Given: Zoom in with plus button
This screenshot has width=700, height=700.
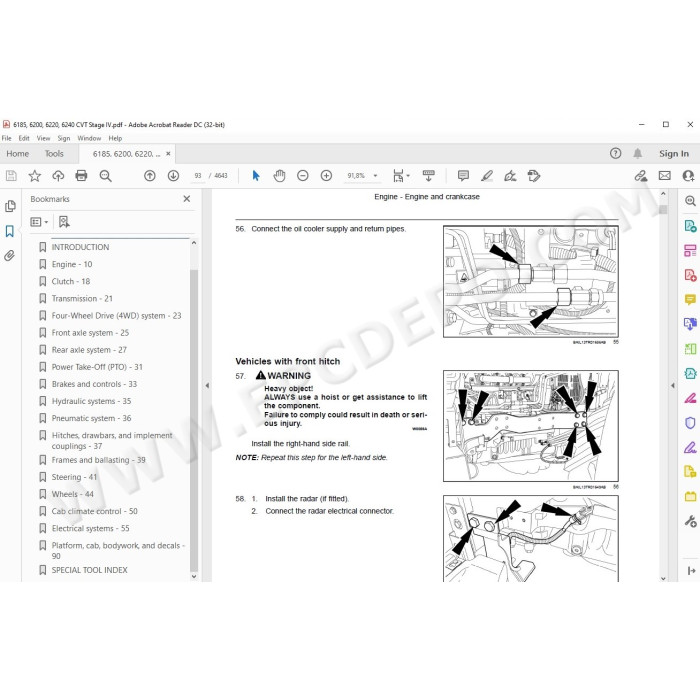Looking at the screenshot, I should click(326, 176).
